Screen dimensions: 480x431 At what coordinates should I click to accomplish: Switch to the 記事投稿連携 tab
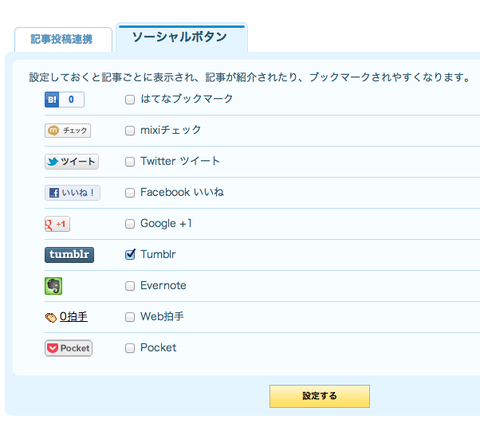(63, 39)
